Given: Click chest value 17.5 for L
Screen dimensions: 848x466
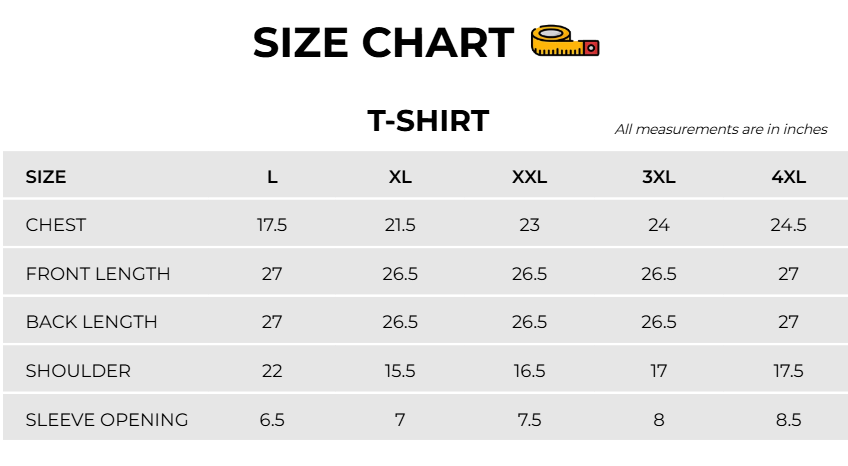Looking at the screenshot, I should pyautogui.click(x=272, y=225).
